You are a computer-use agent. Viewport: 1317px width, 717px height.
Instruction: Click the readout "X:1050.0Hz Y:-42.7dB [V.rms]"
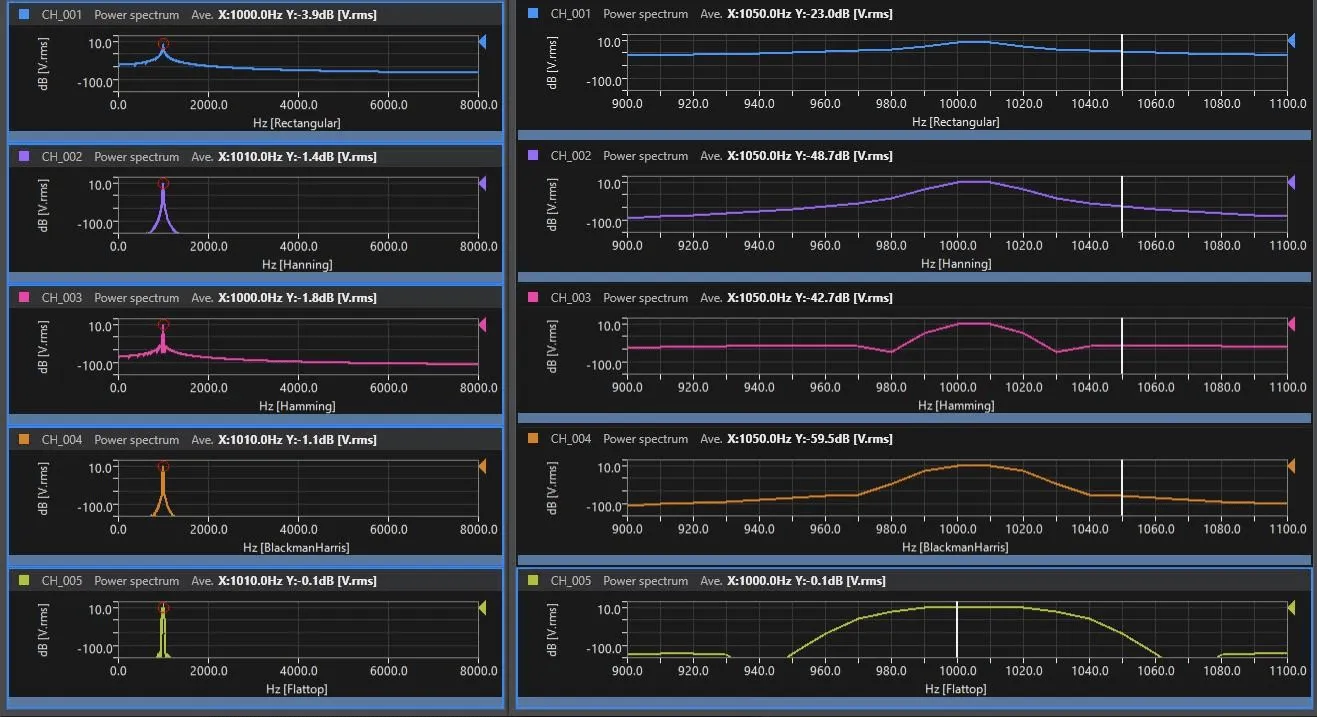pyautogui.click(x=810, y=298)
